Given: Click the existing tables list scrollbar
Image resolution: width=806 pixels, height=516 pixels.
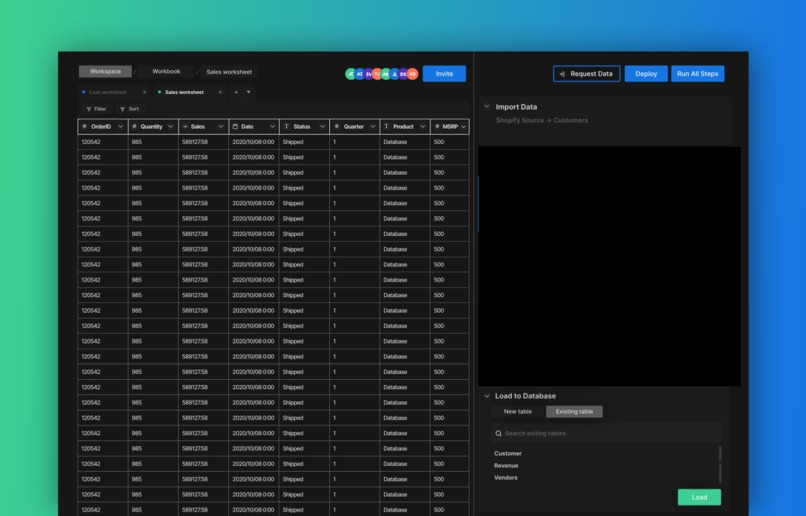Looking at the screenshot, I should tap(720, 465).
